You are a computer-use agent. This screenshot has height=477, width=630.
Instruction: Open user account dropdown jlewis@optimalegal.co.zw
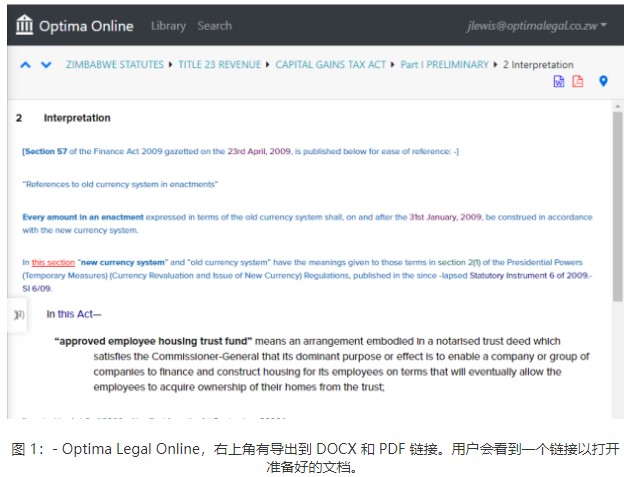(x=536, y=26)
